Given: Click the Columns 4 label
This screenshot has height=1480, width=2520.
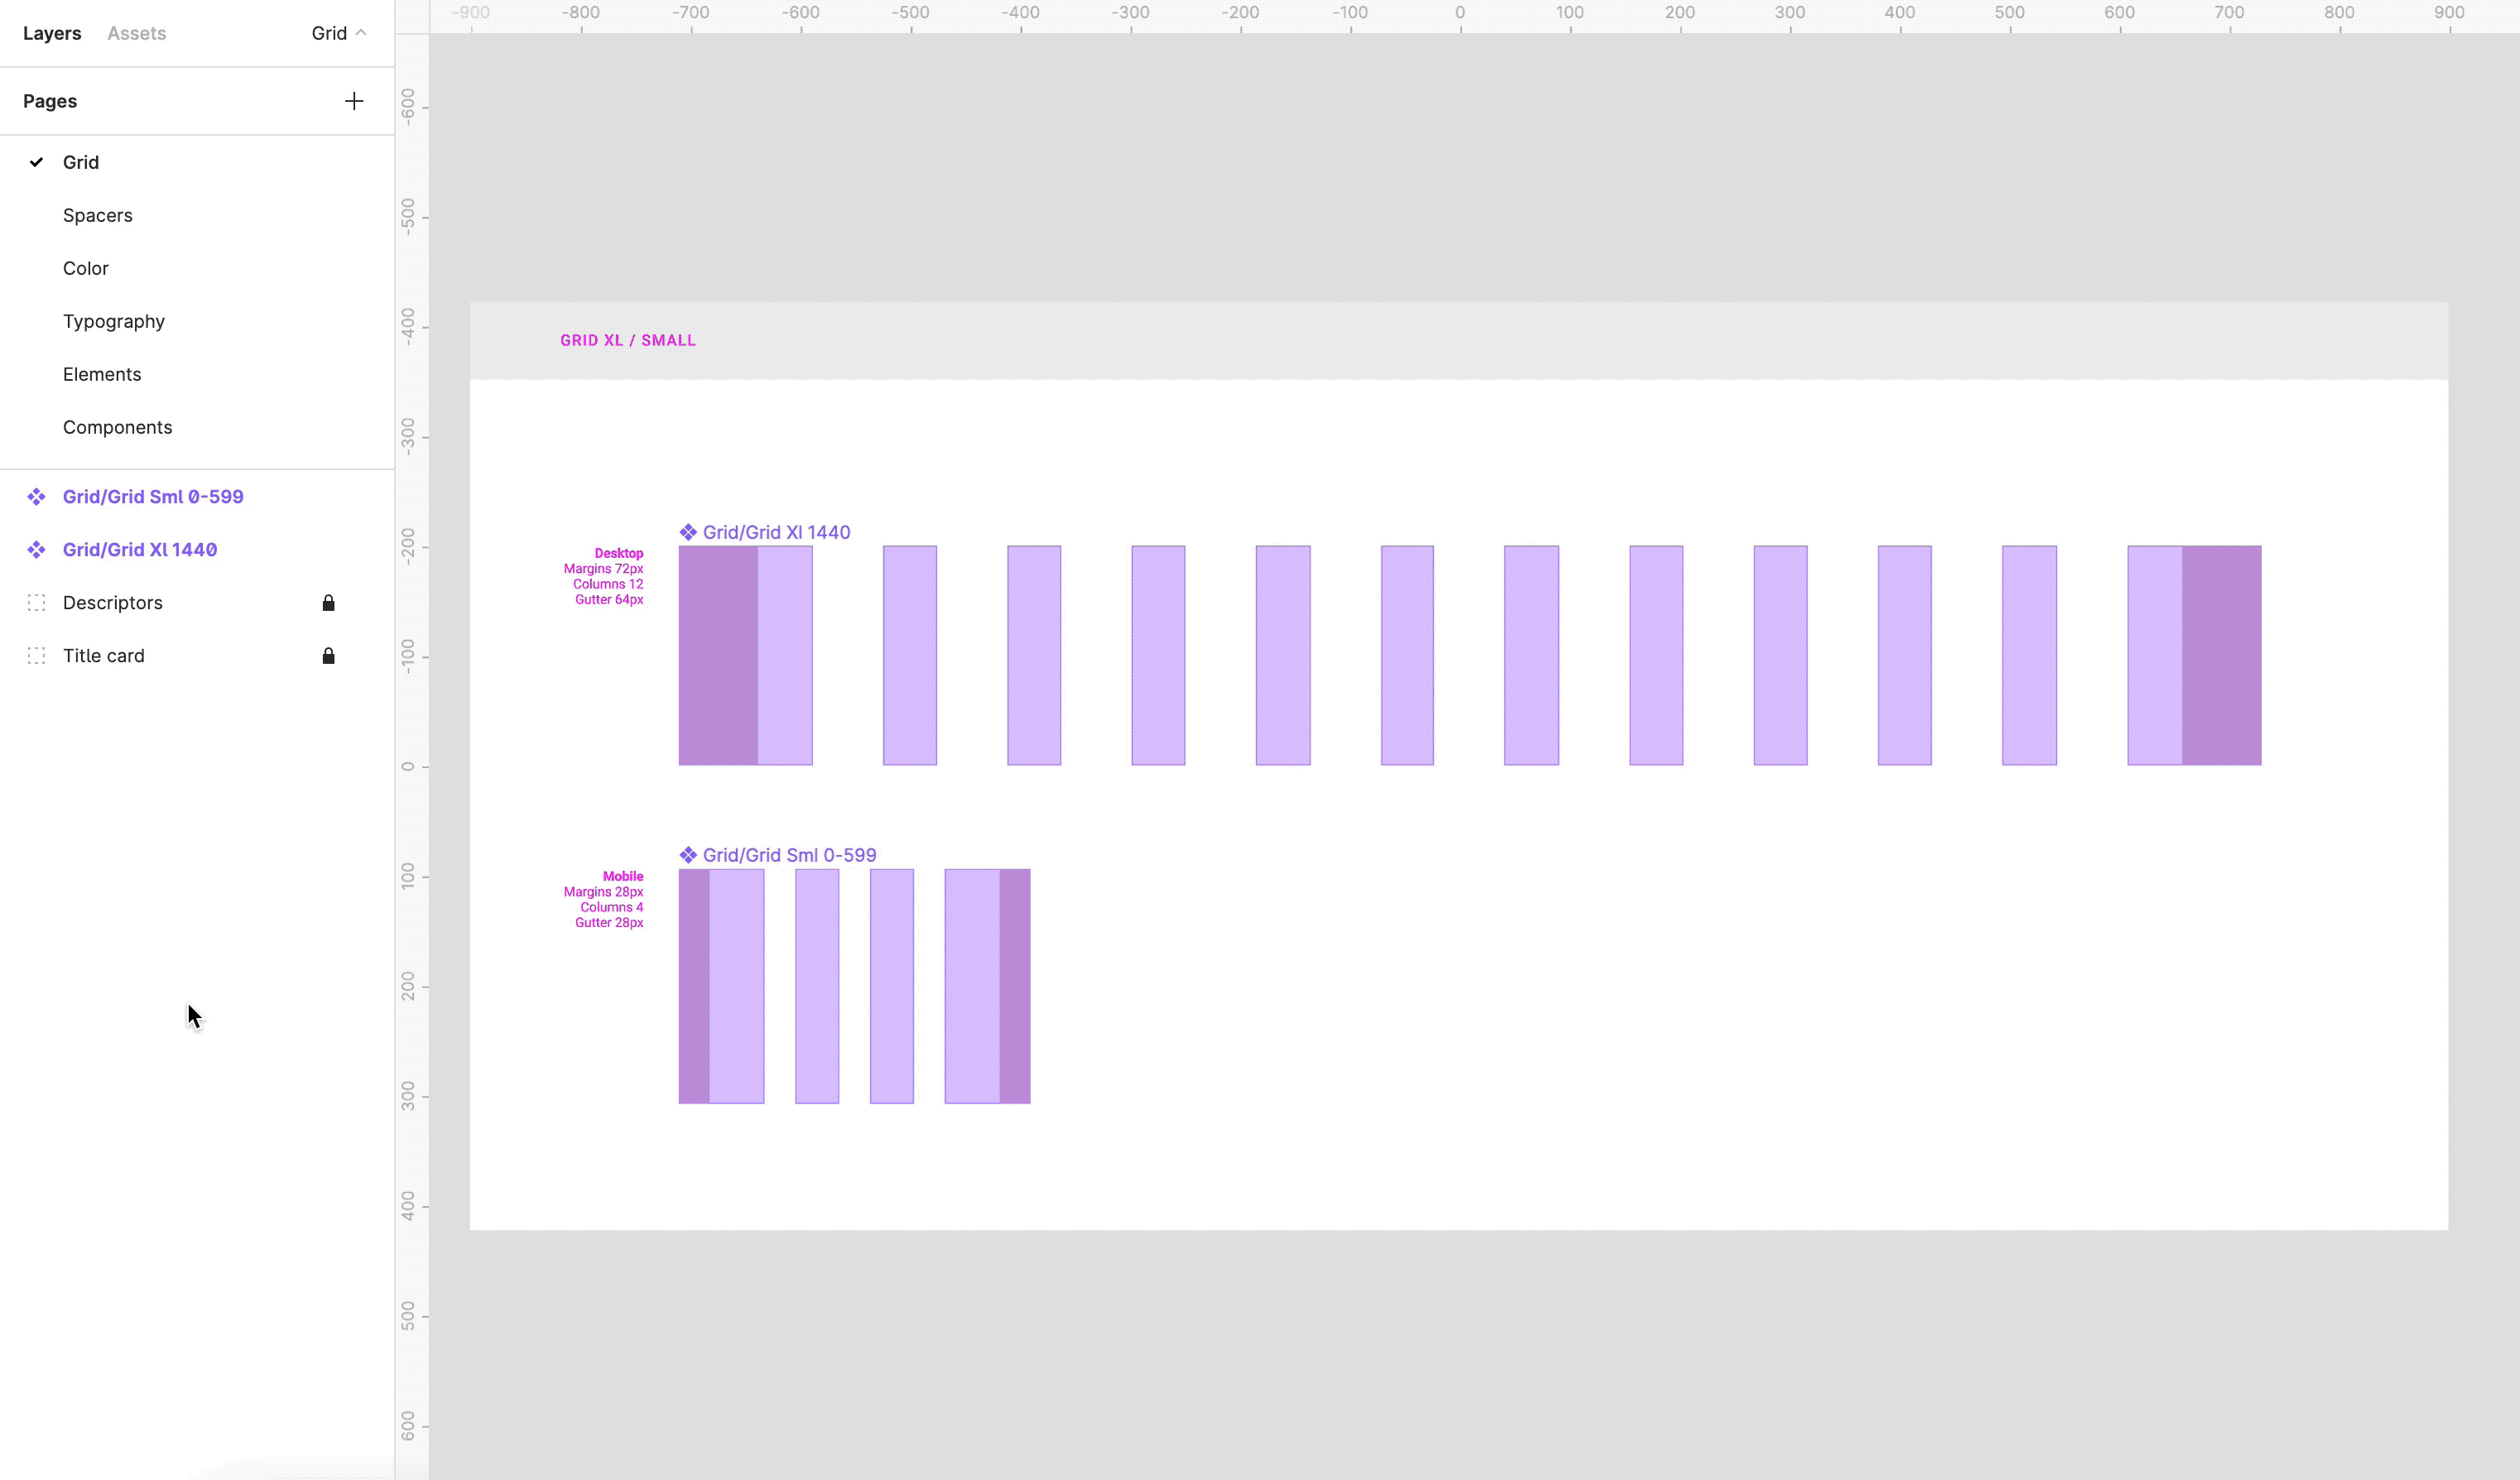Looking at the screenshot, I should click(x=612, y=907).
